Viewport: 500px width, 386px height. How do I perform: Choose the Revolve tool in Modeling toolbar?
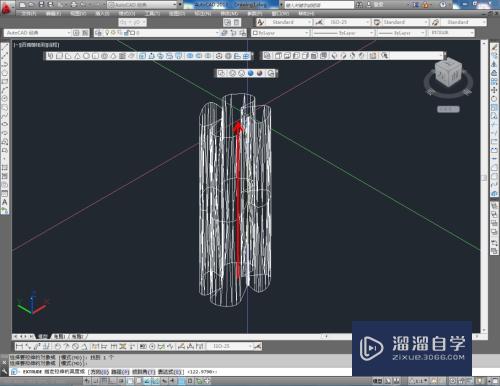169,56
